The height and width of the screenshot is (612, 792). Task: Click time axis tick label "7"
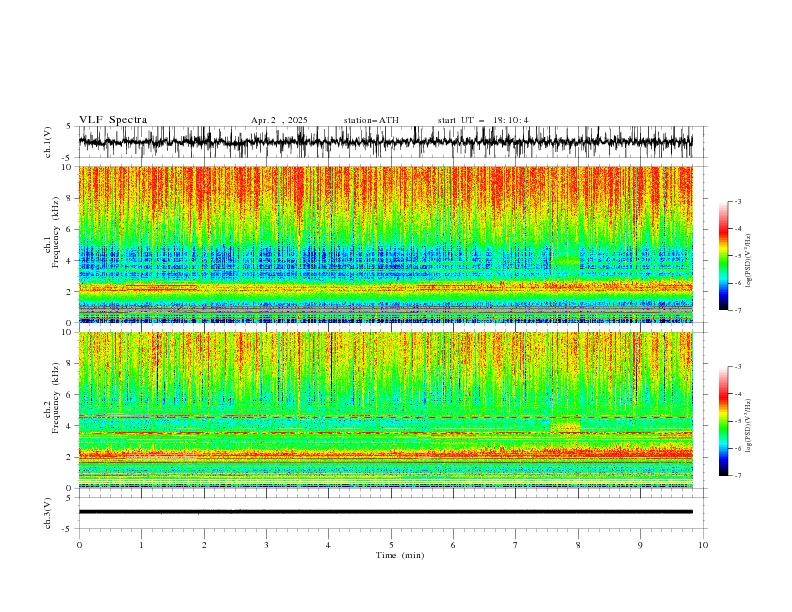516,545
